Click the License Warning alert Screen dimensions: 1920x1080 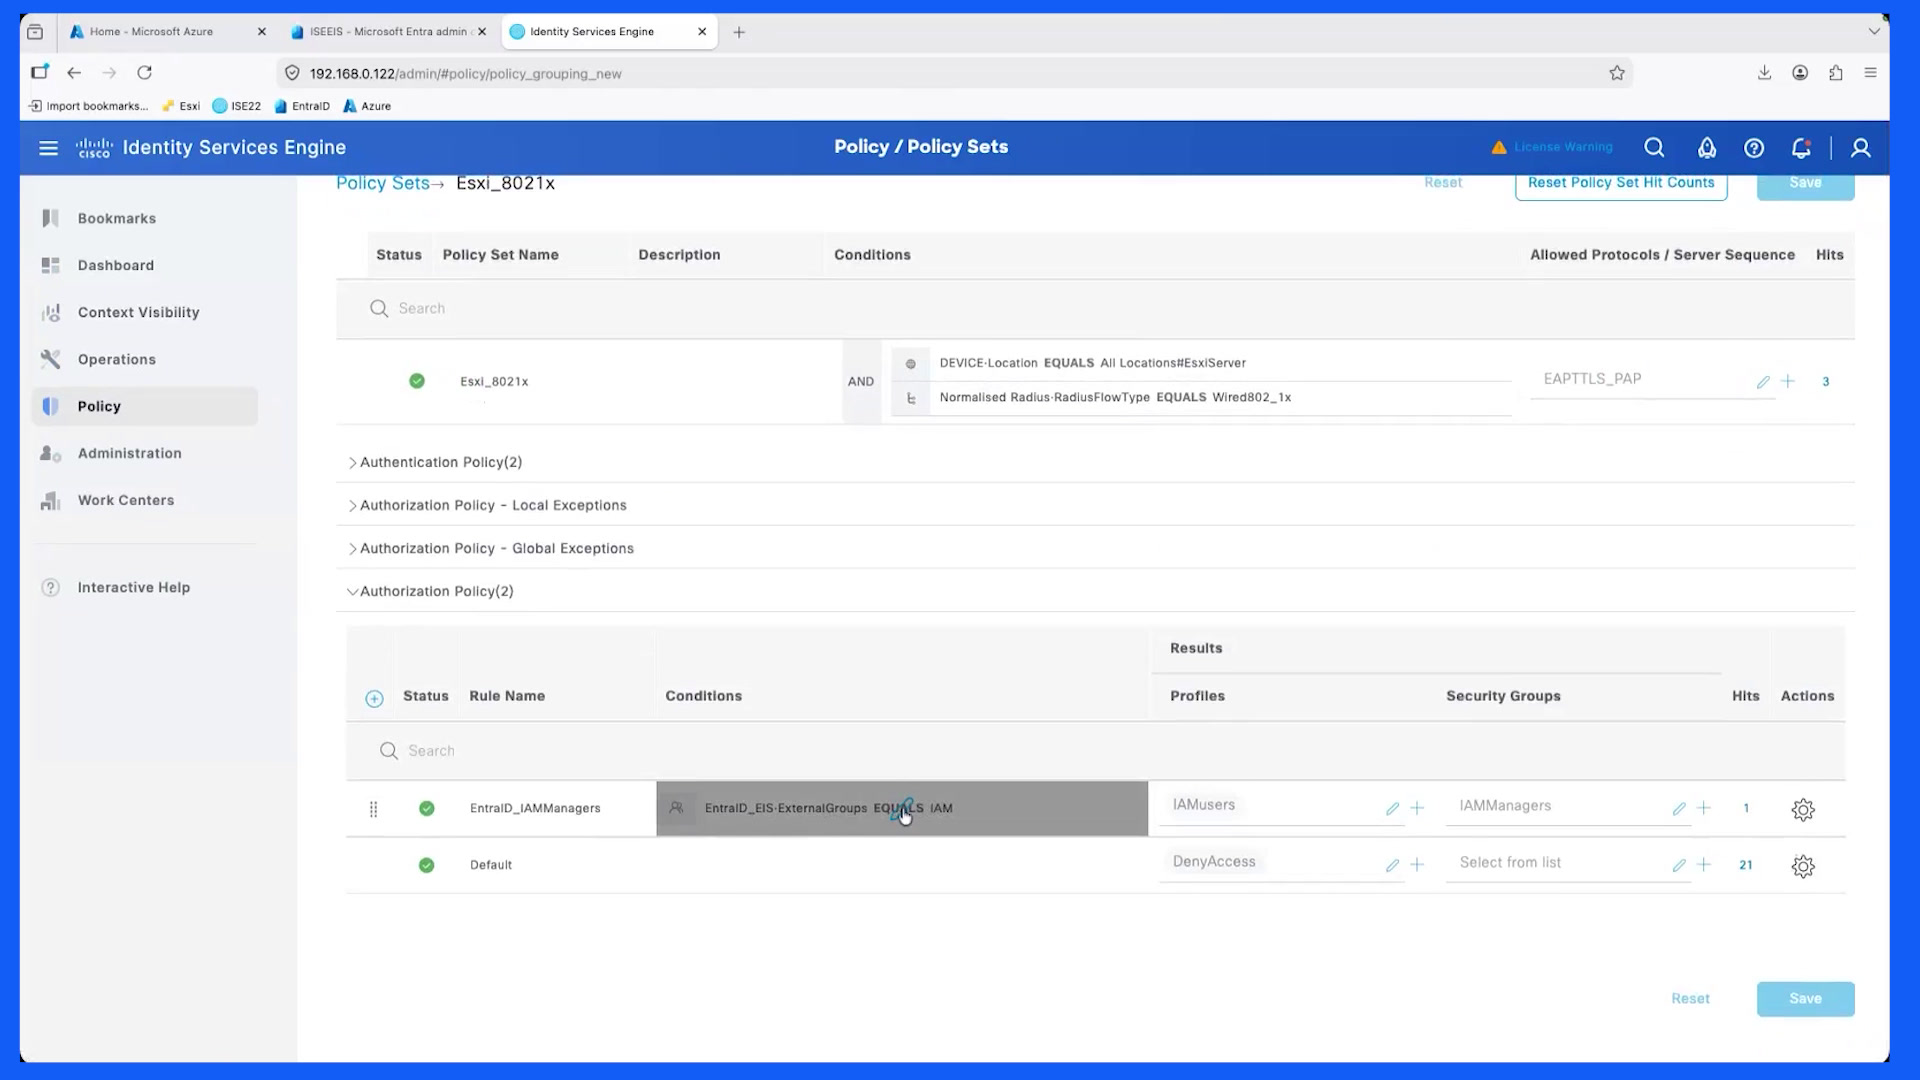(1552, 147)
